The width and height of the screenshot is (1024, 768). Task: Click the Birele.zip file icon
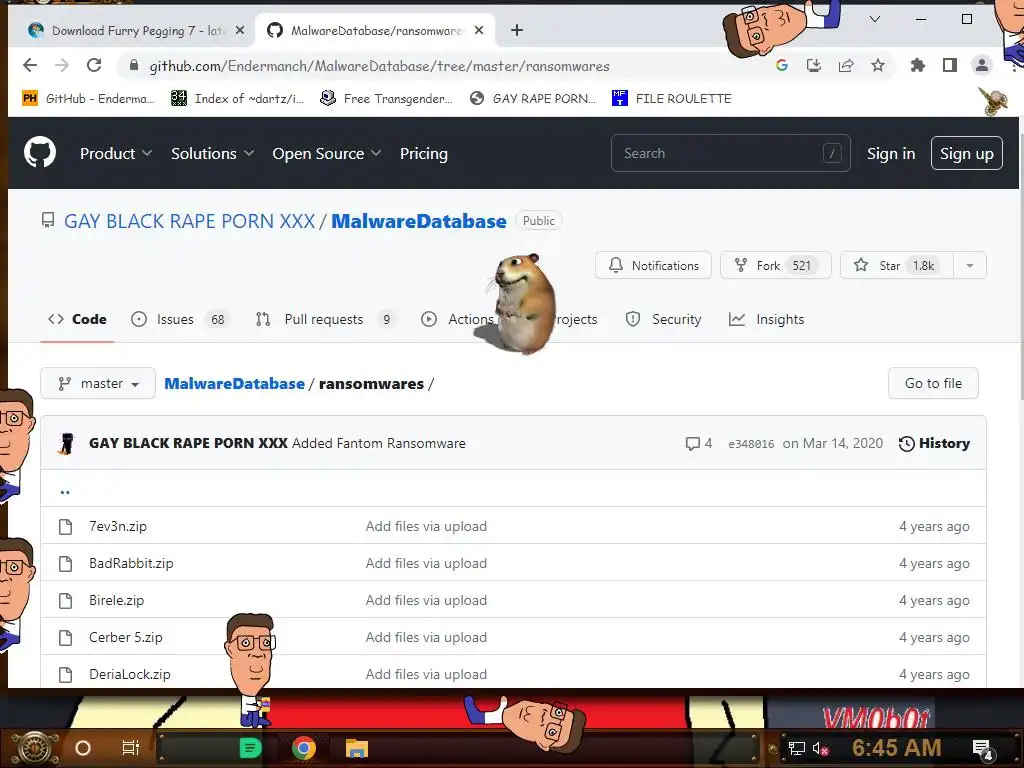[x=65, y=601]
